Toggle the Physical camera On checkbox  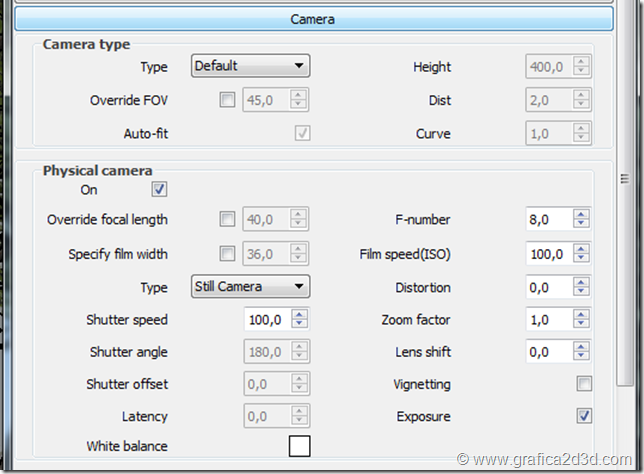coord(159,188)
